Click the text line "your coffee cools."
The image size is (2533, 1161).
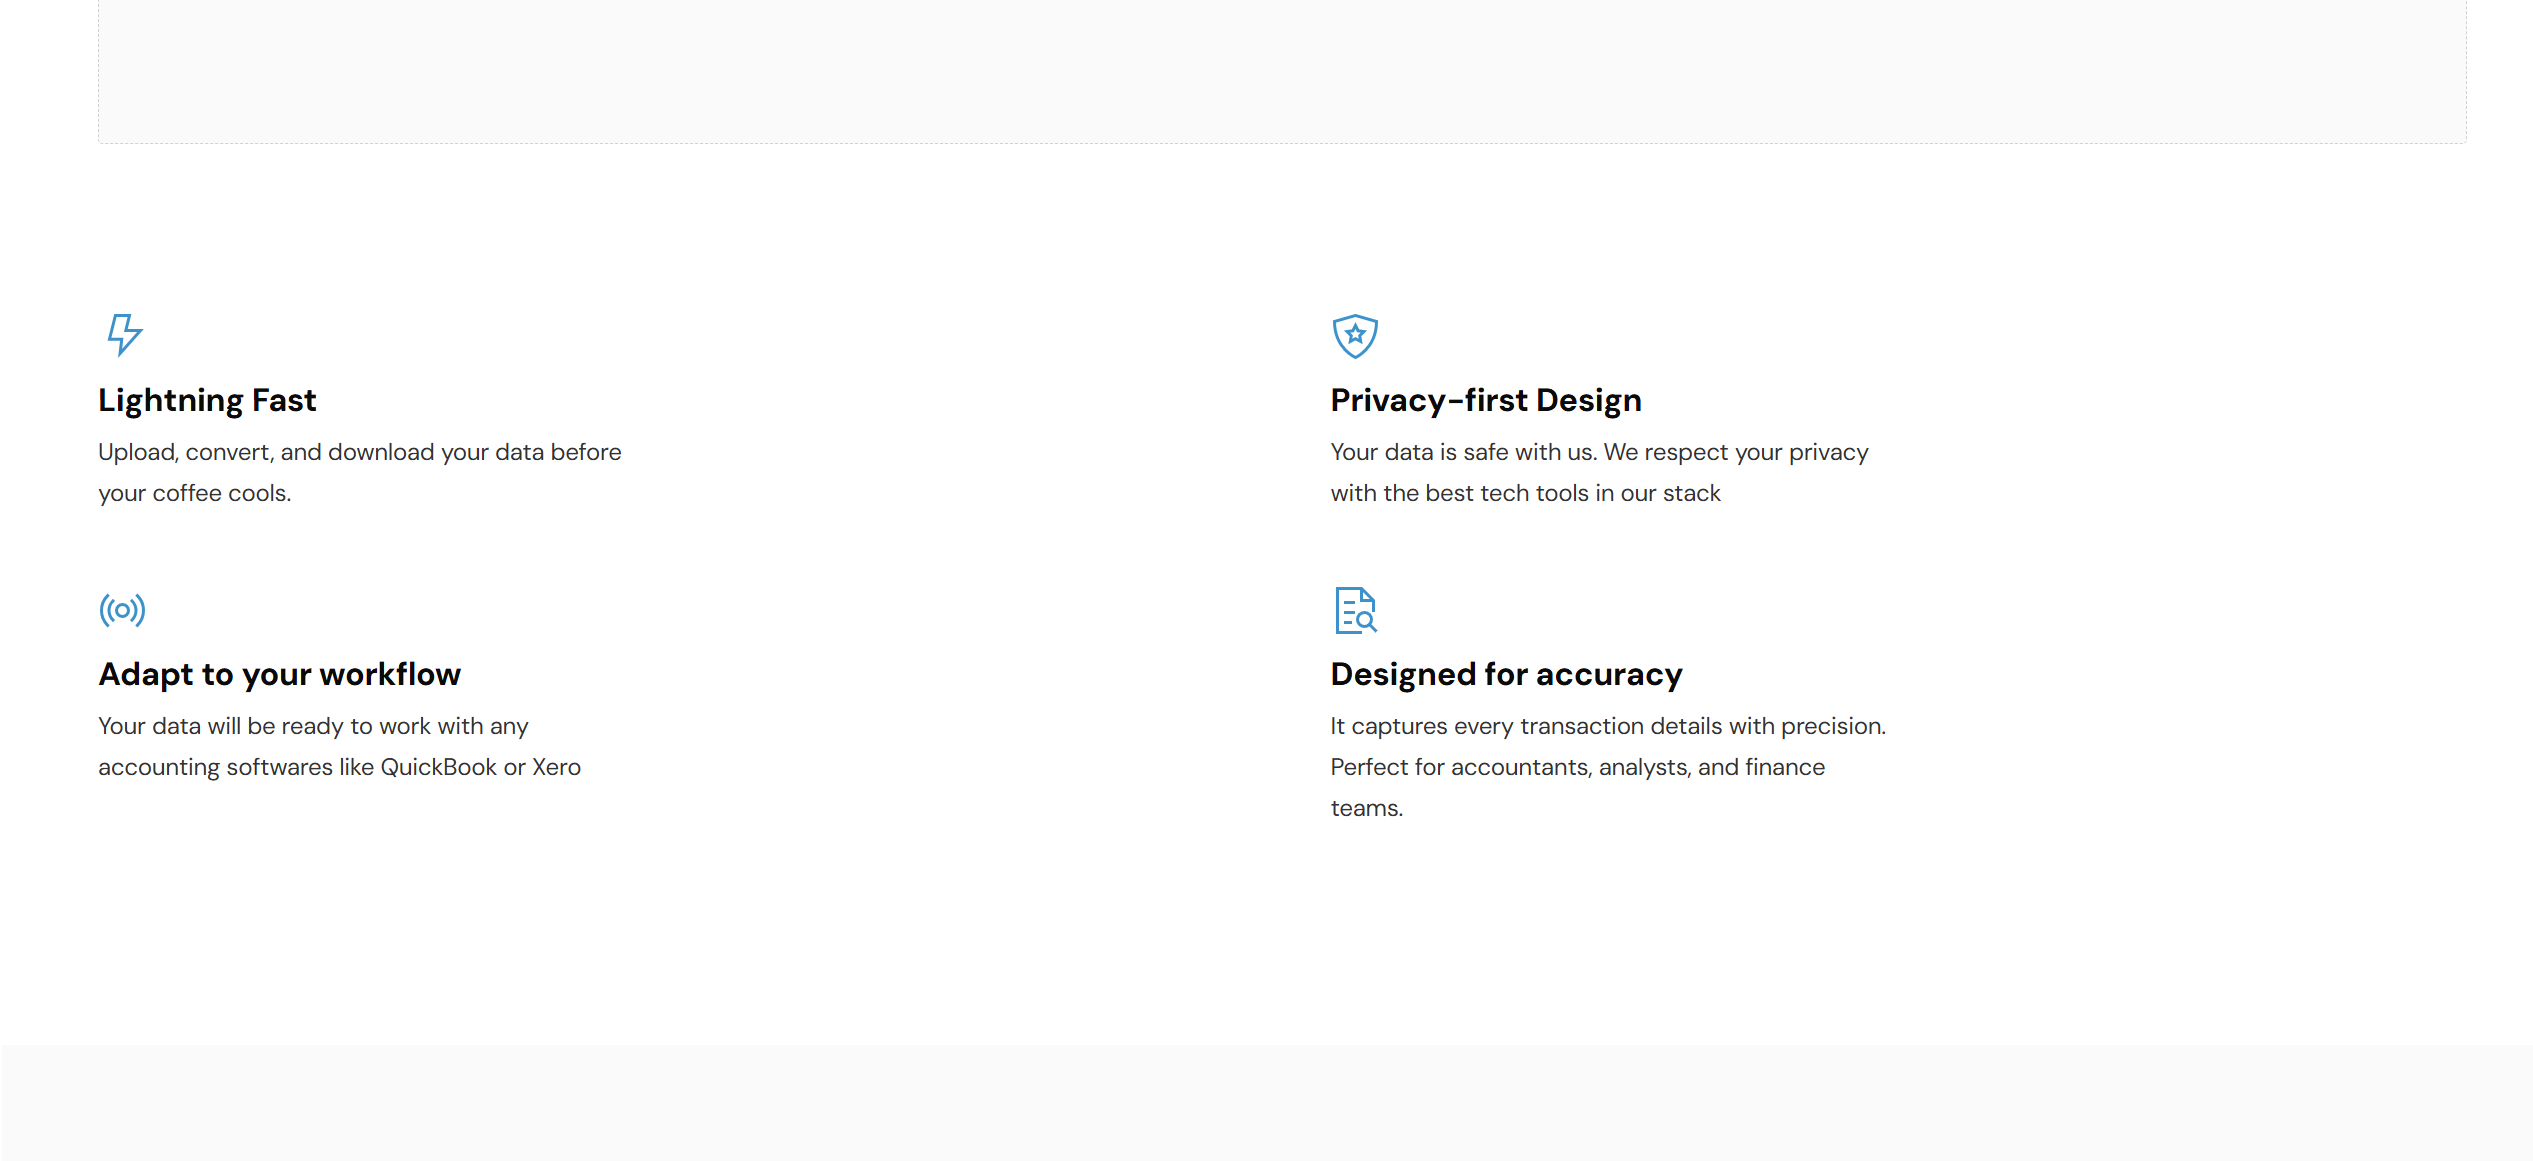point(194,493)
